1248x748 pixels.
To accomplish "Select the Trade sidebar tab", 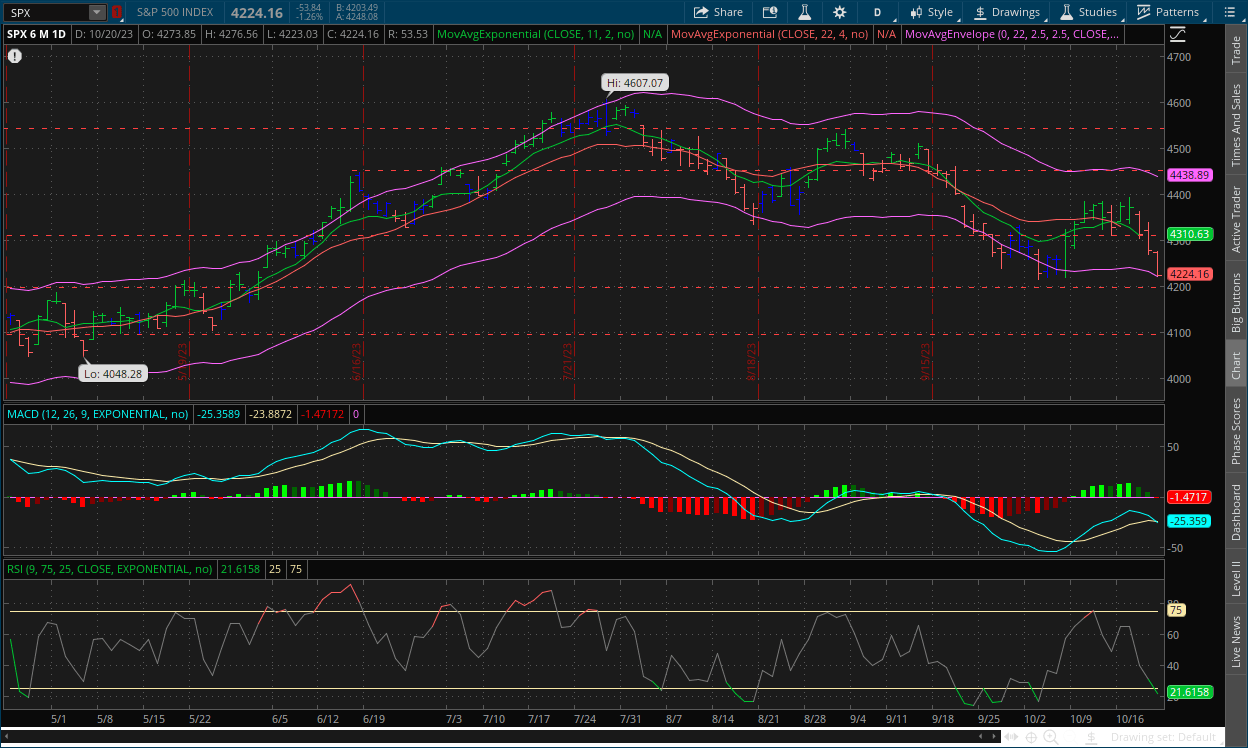I will [1236, 51].
